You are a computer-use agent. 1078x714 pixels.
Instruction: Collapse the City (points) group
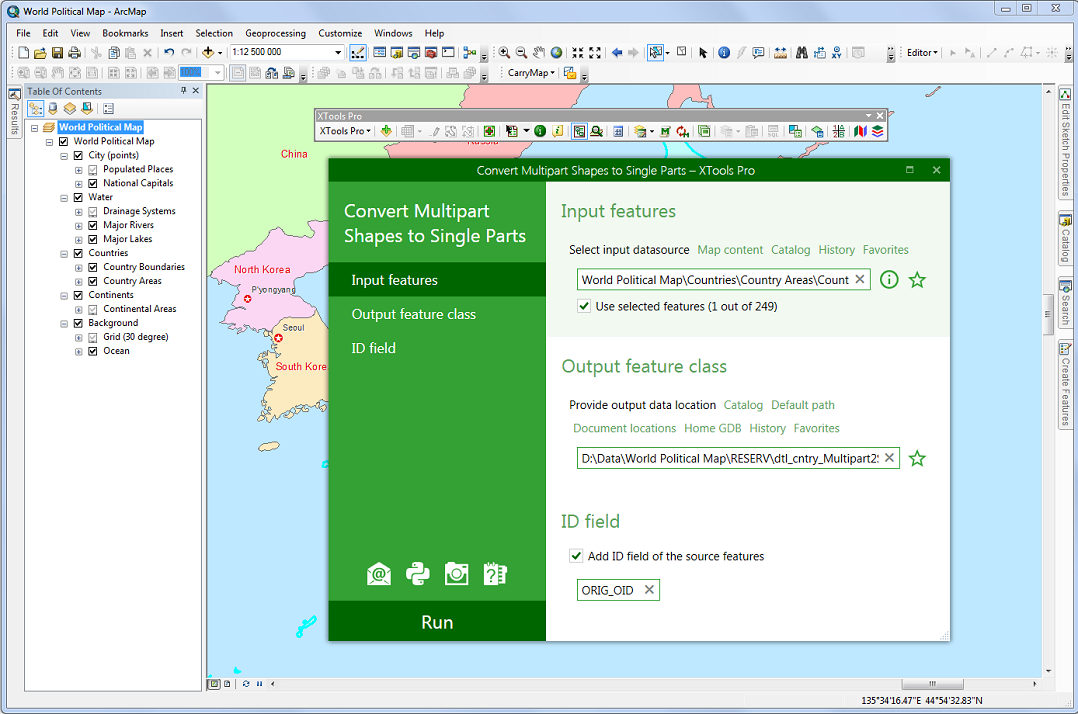[64, 156]
